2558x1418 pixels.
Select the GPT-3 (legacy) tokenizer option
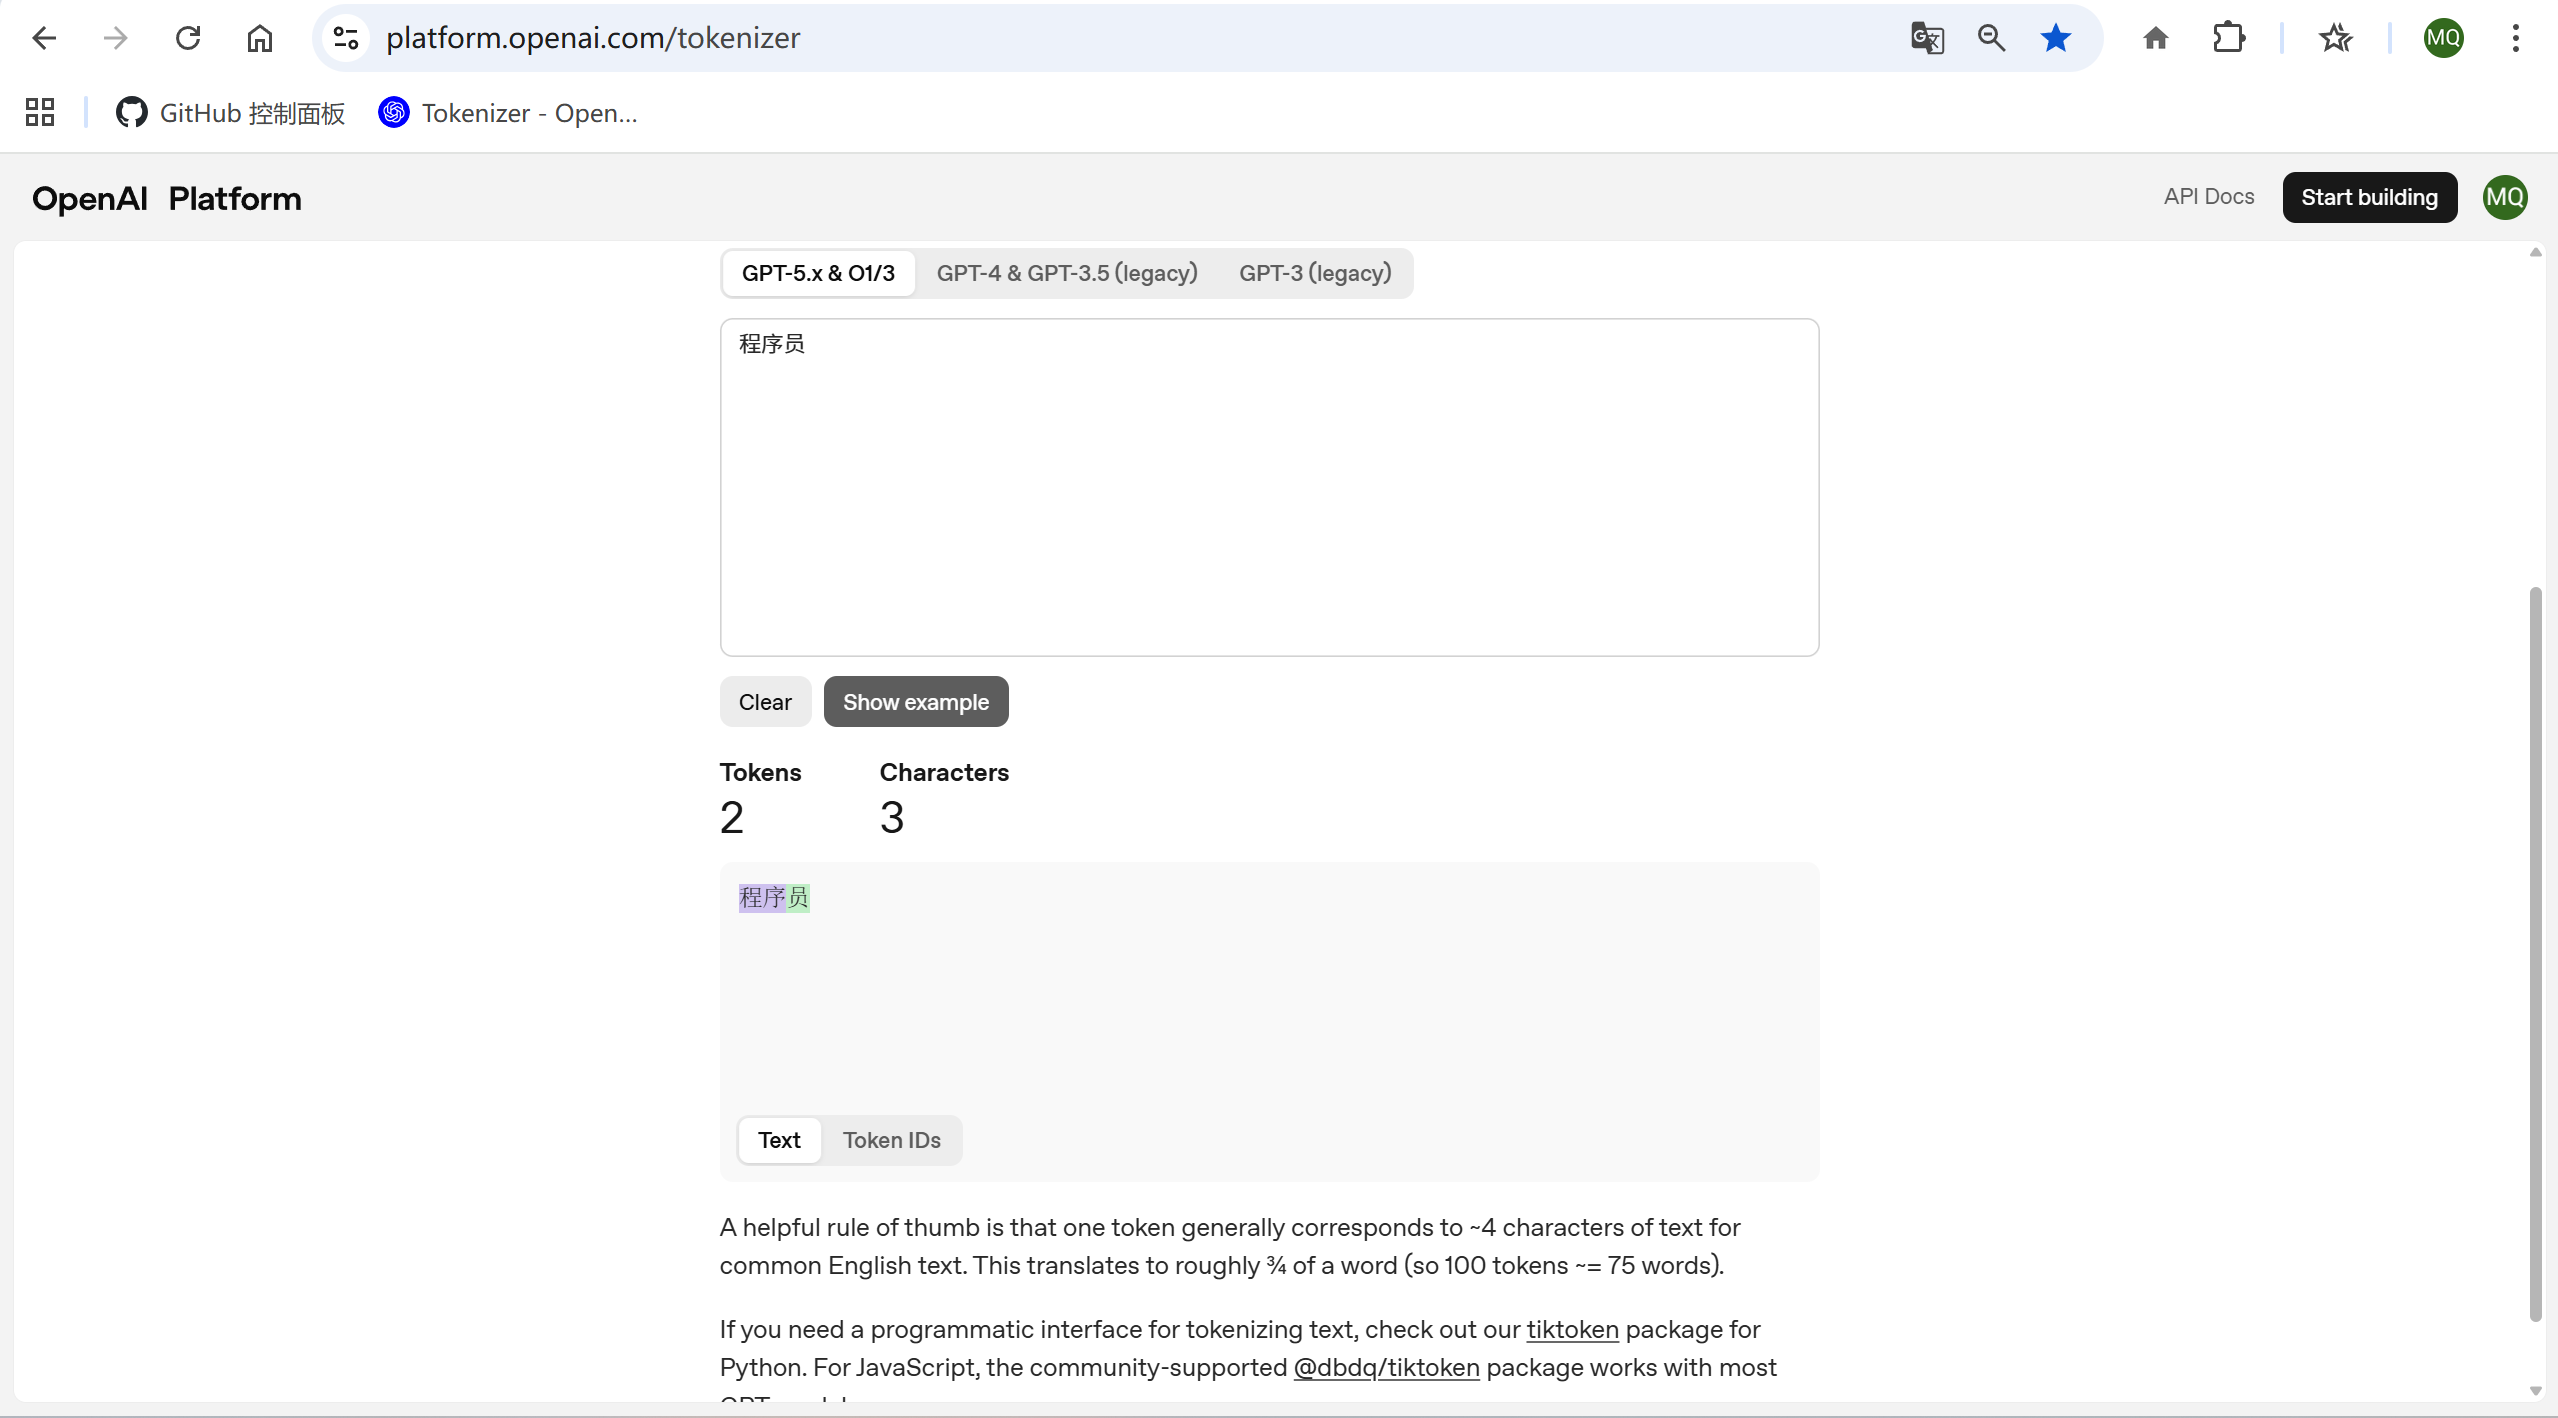pos(1314,273)
